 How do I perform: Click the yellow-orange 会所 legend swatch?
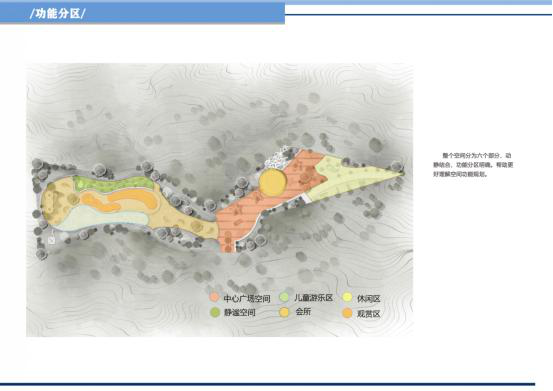pos(284,312)
